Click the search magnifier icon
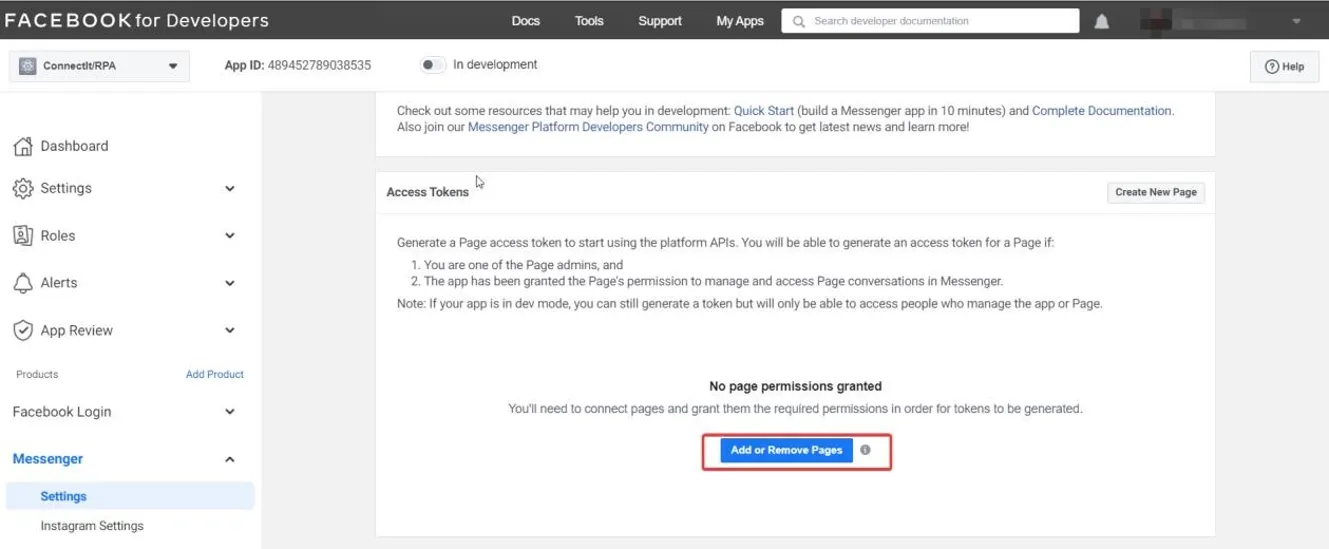The height and width of the screenshot is (549, 1329). 798,21
